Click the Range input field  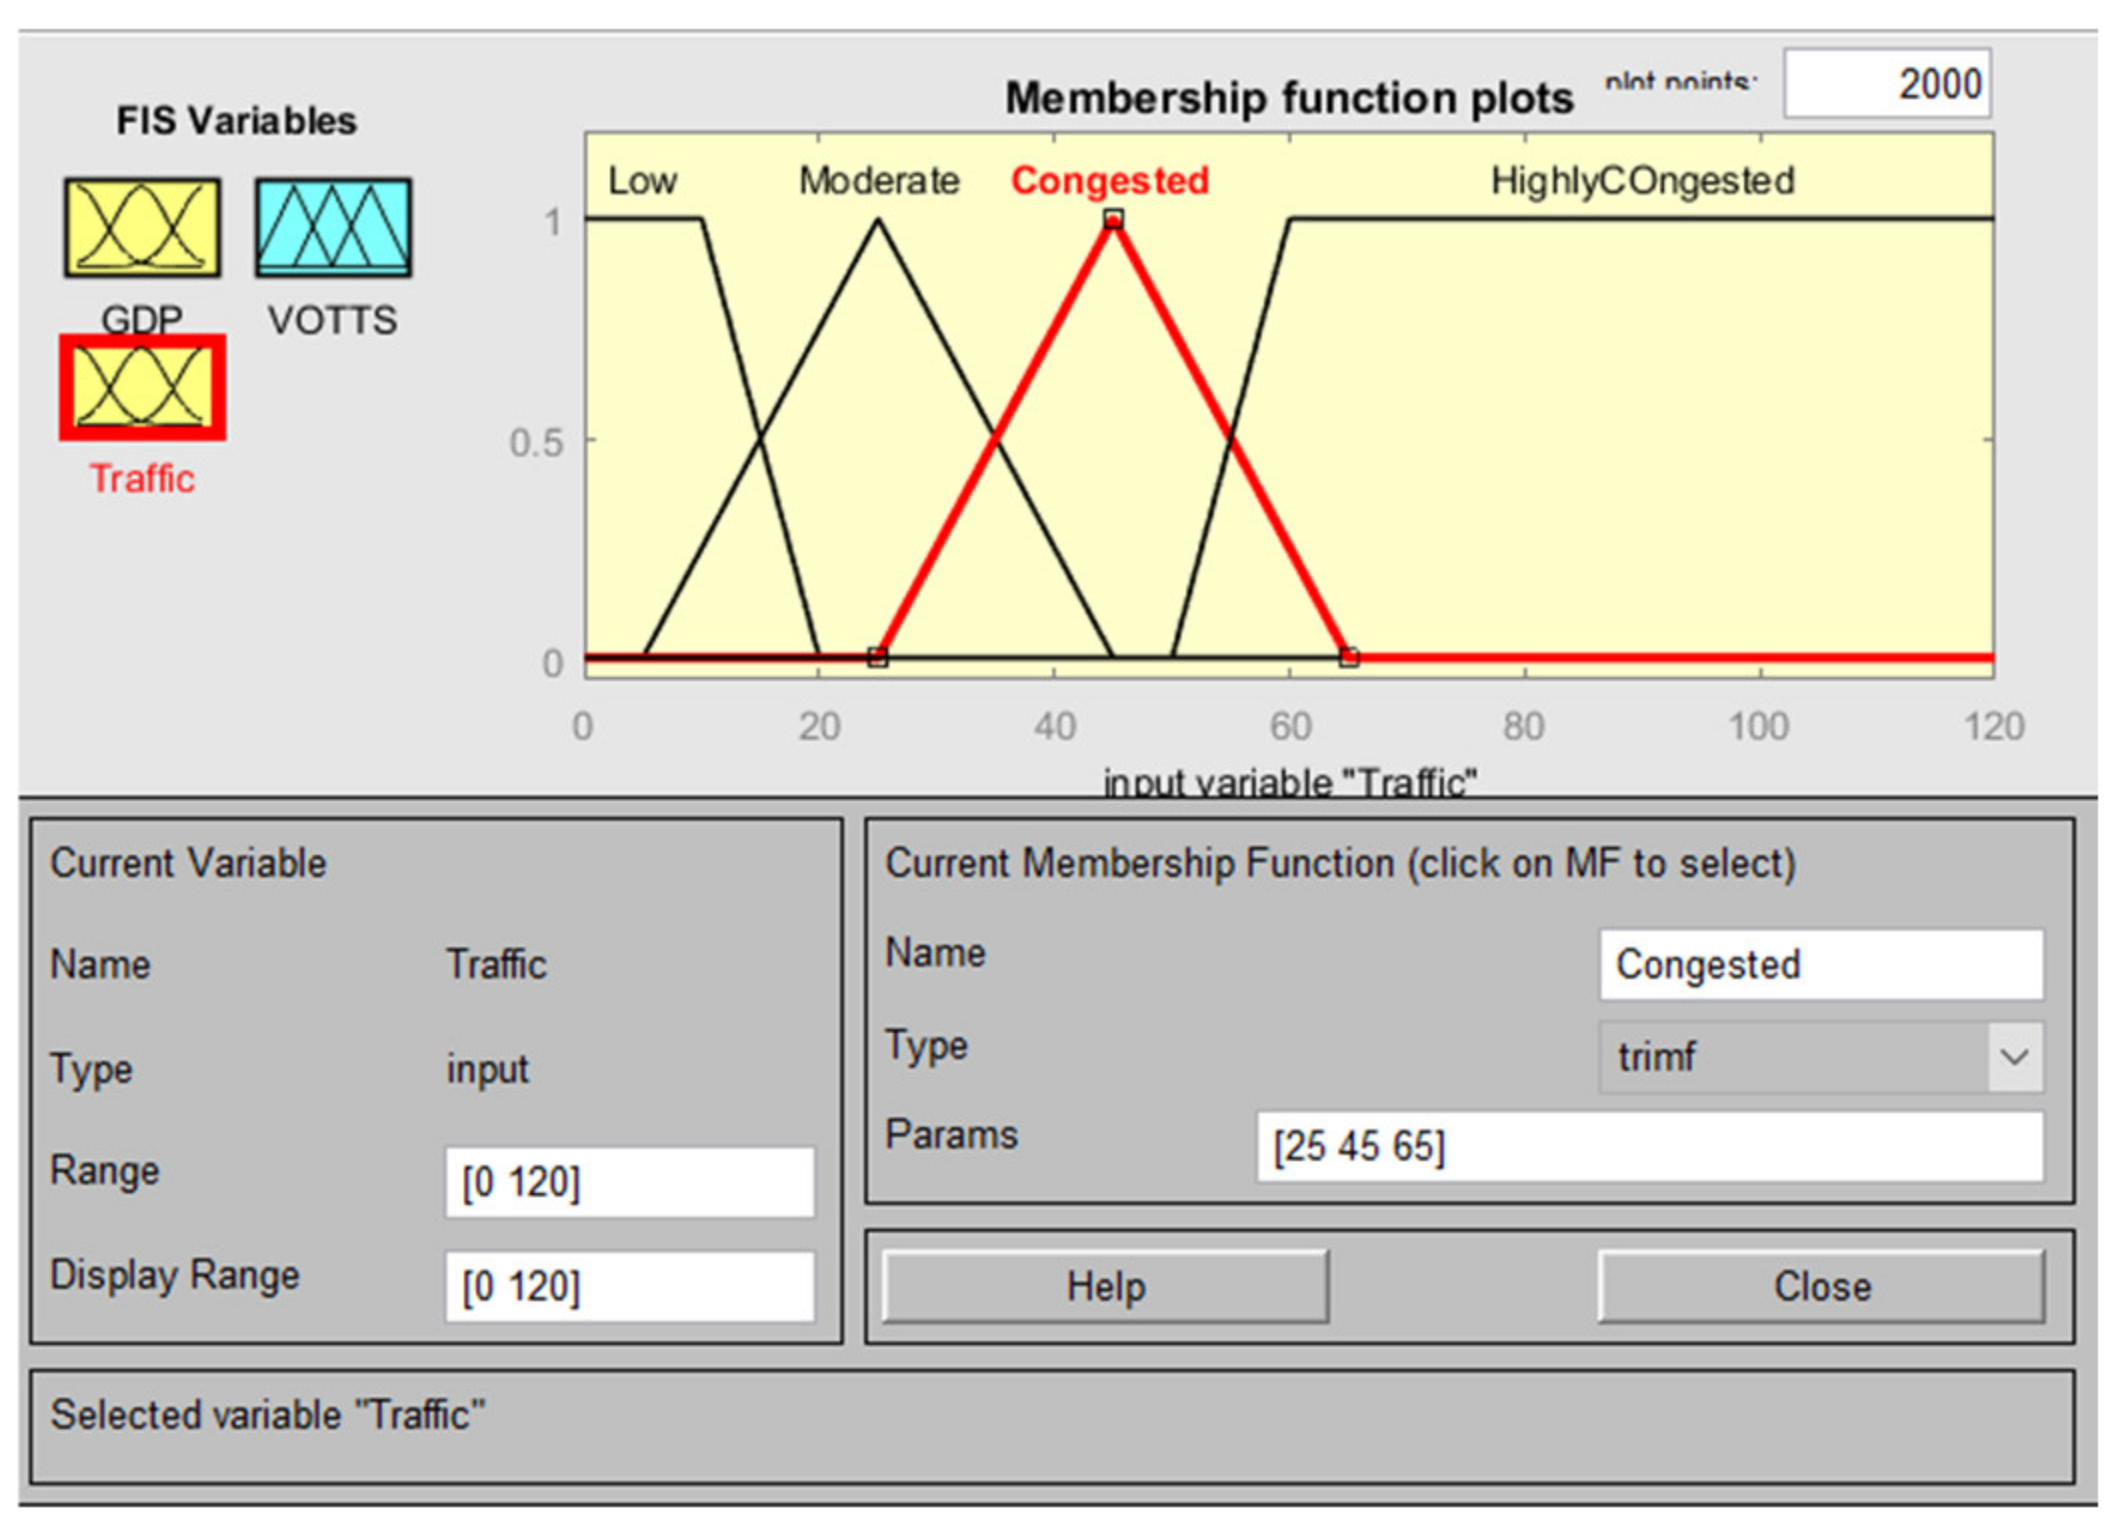629,1182
